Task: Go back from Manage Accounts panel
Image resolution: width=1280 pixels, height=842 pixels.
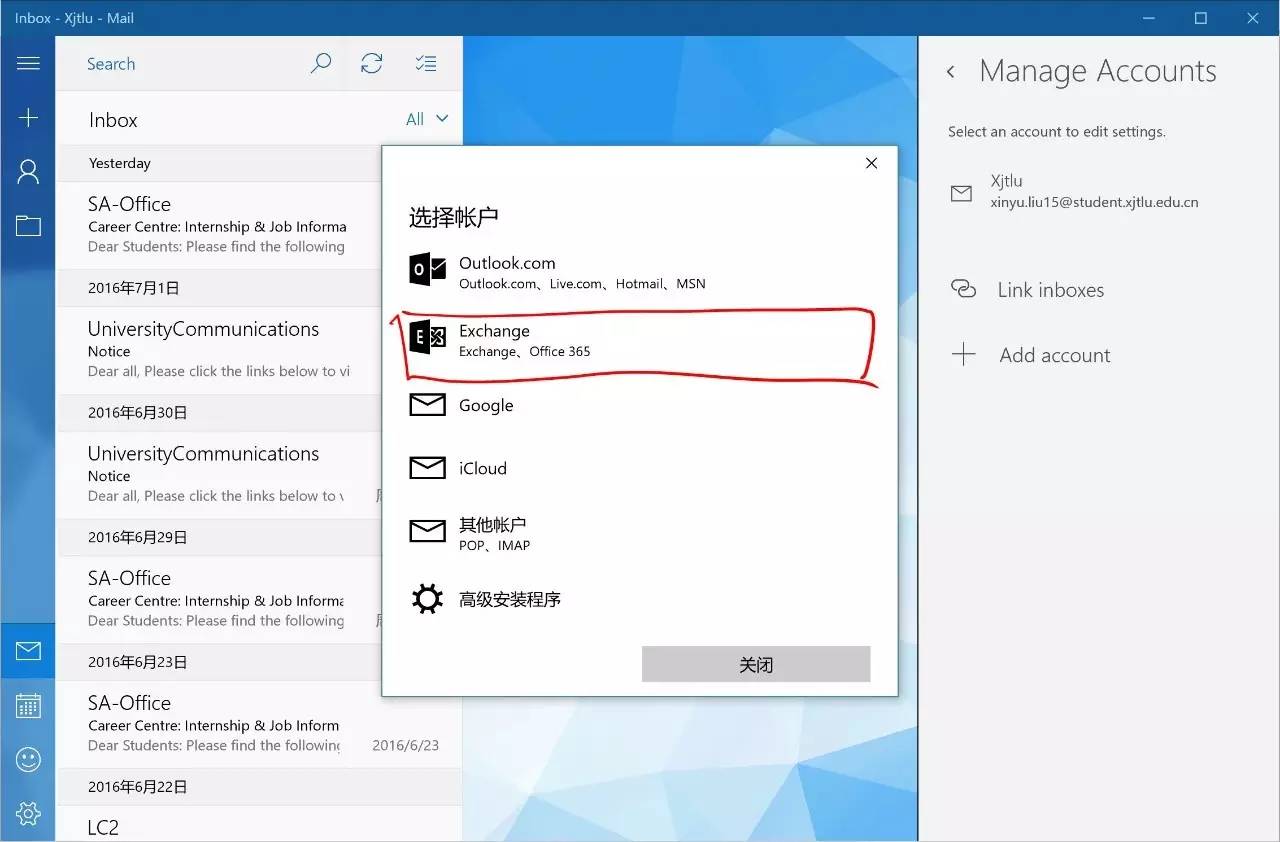Action: 951,72
